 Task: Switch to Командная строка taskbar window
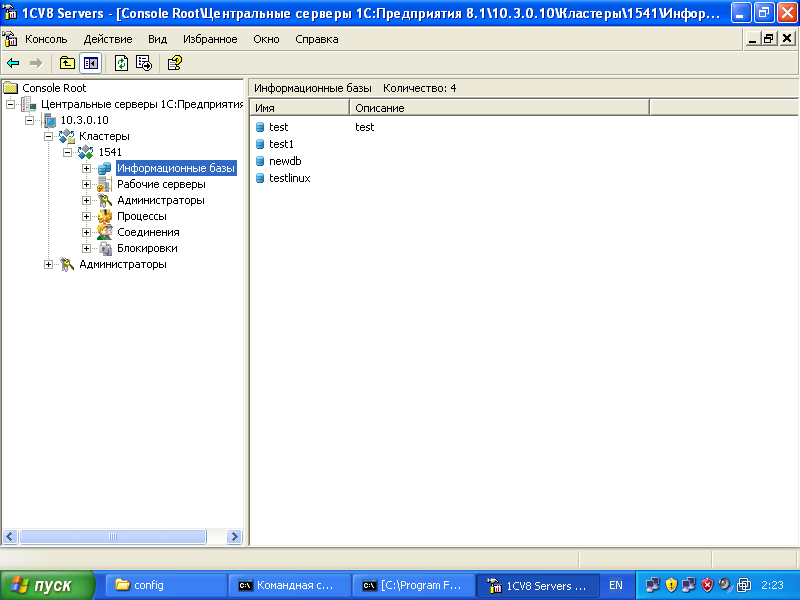pos(290,585)
